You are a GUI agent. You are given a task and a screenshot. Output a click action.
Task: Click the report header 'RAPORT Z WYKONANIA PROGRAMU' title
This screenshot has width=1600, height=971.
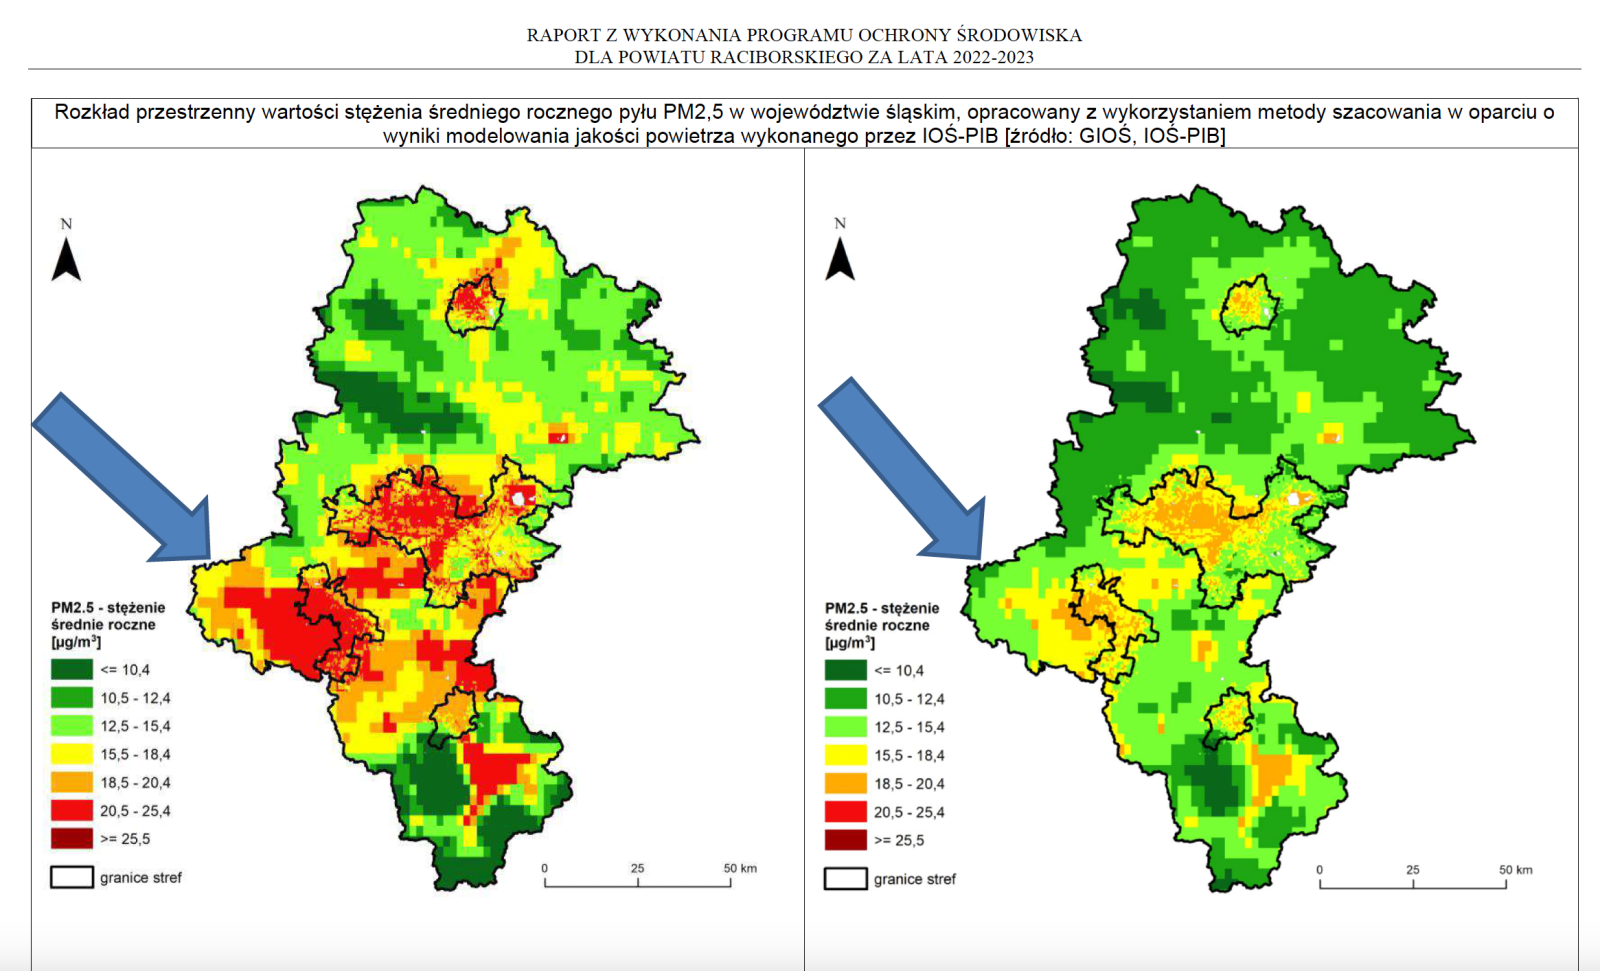[x=804, y=35]
